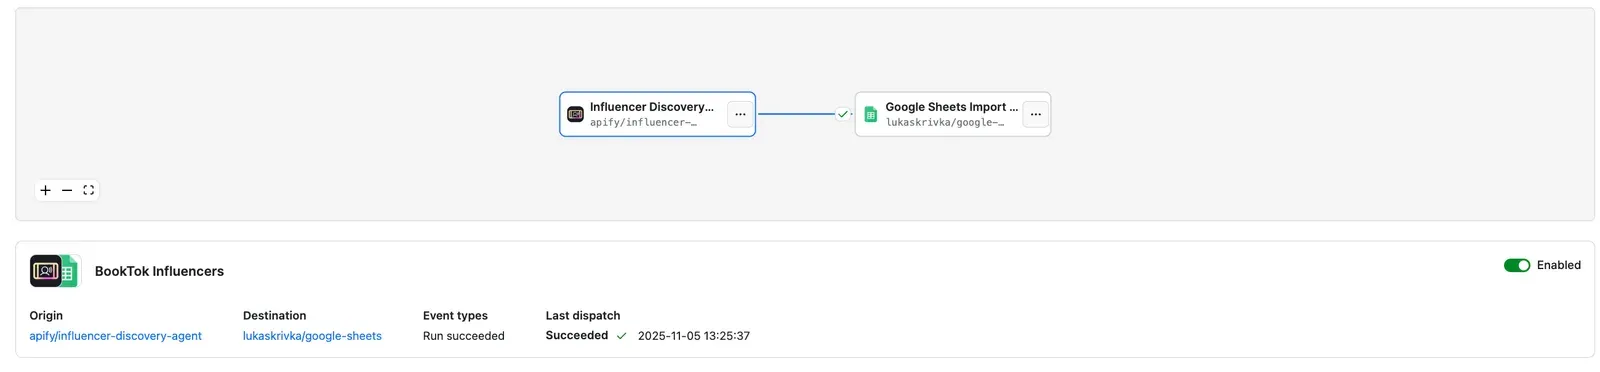Screen dimensions: 1600x372
Task: Zoom in the workflow canvas with plus icon
Action: pos(45,190)
